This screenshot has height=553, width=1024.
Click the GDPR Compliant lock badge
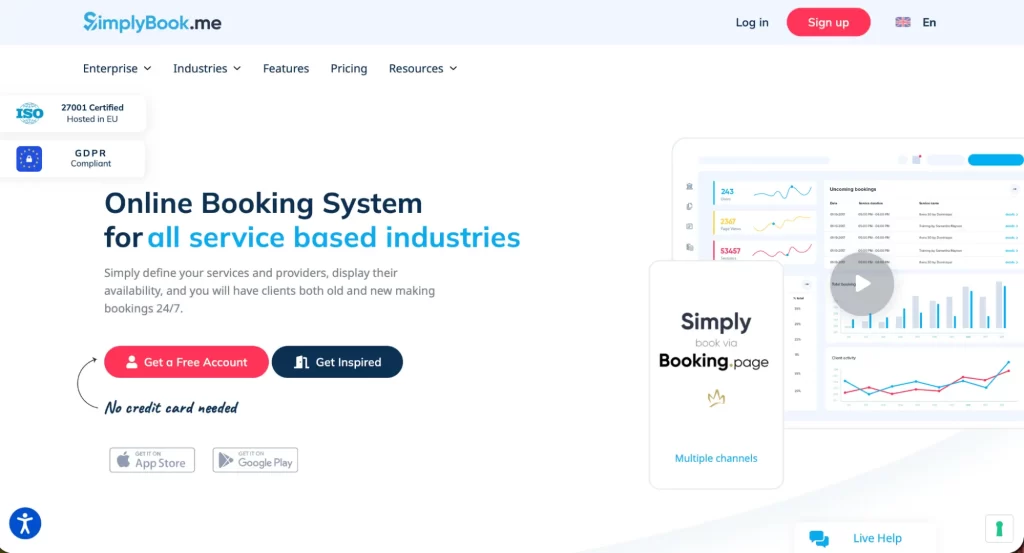[72, 159]
